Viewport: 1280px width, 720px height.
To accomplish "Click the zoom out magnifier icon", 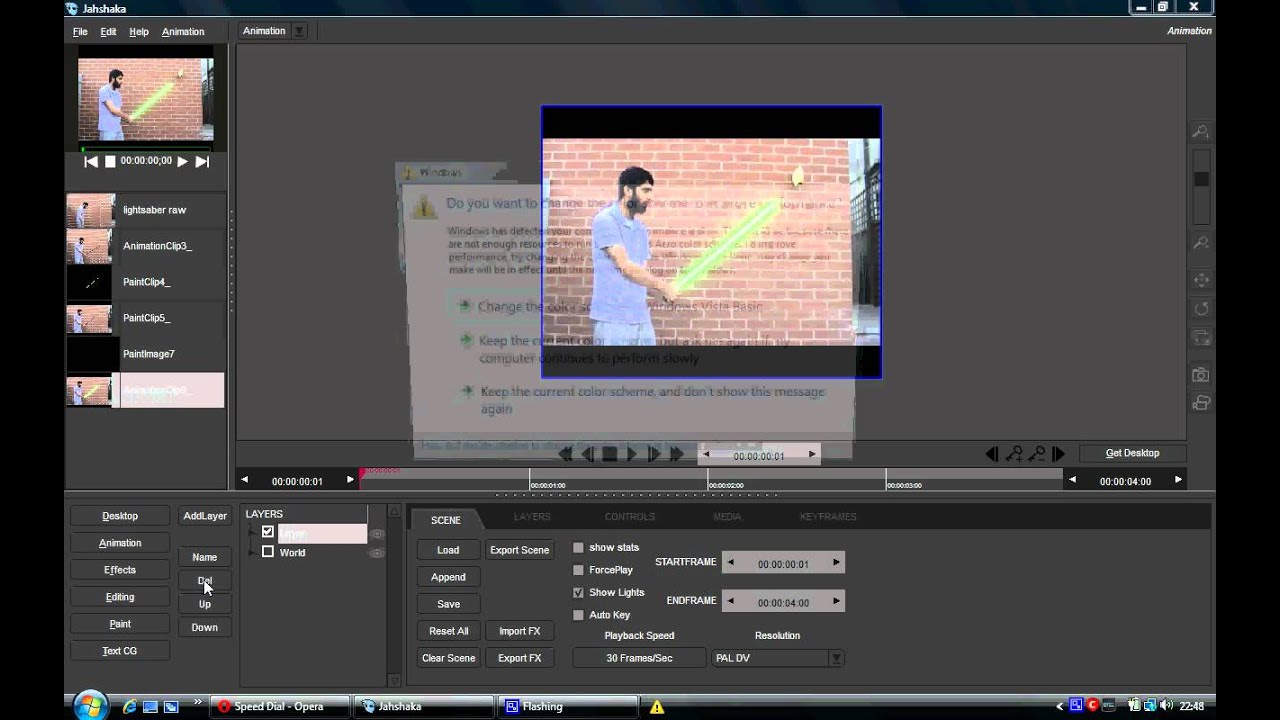I will (x=1201, y=243).
